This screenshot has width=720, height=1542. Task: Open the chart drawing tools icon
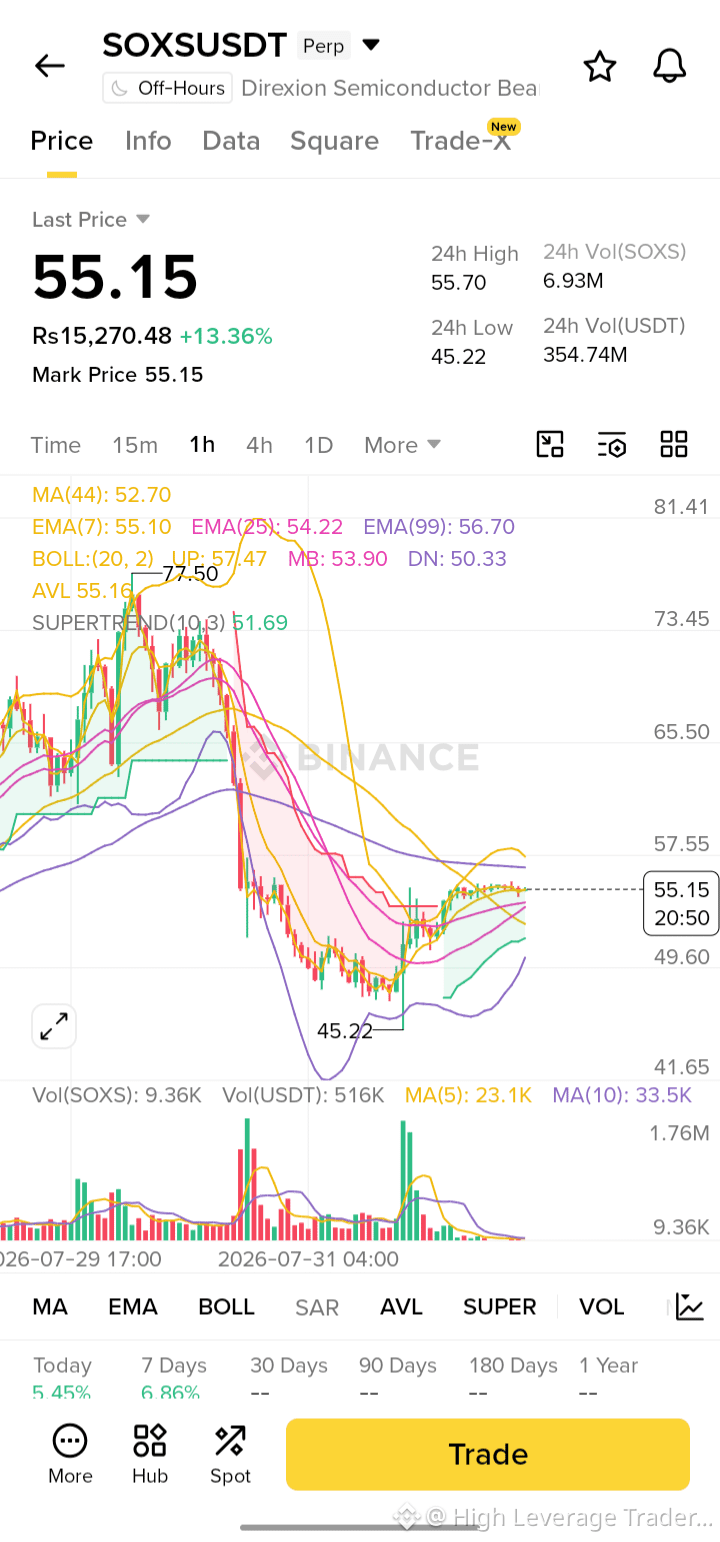point(550,444)
